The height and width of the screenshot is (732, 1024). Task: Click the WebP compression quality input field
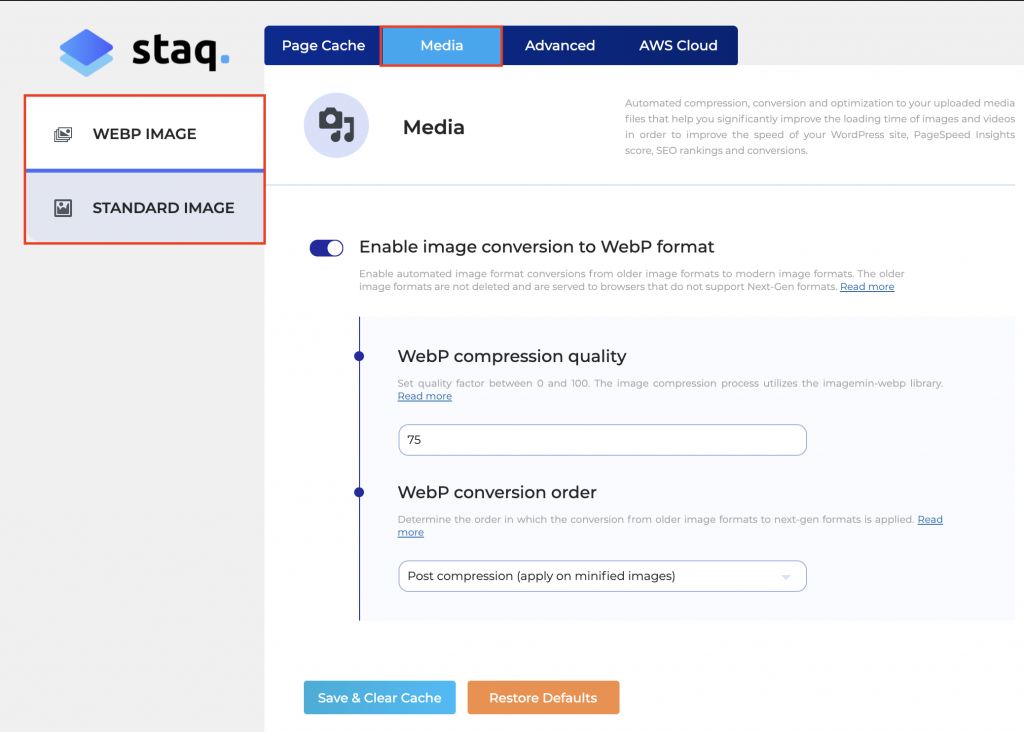pos(602,440)
